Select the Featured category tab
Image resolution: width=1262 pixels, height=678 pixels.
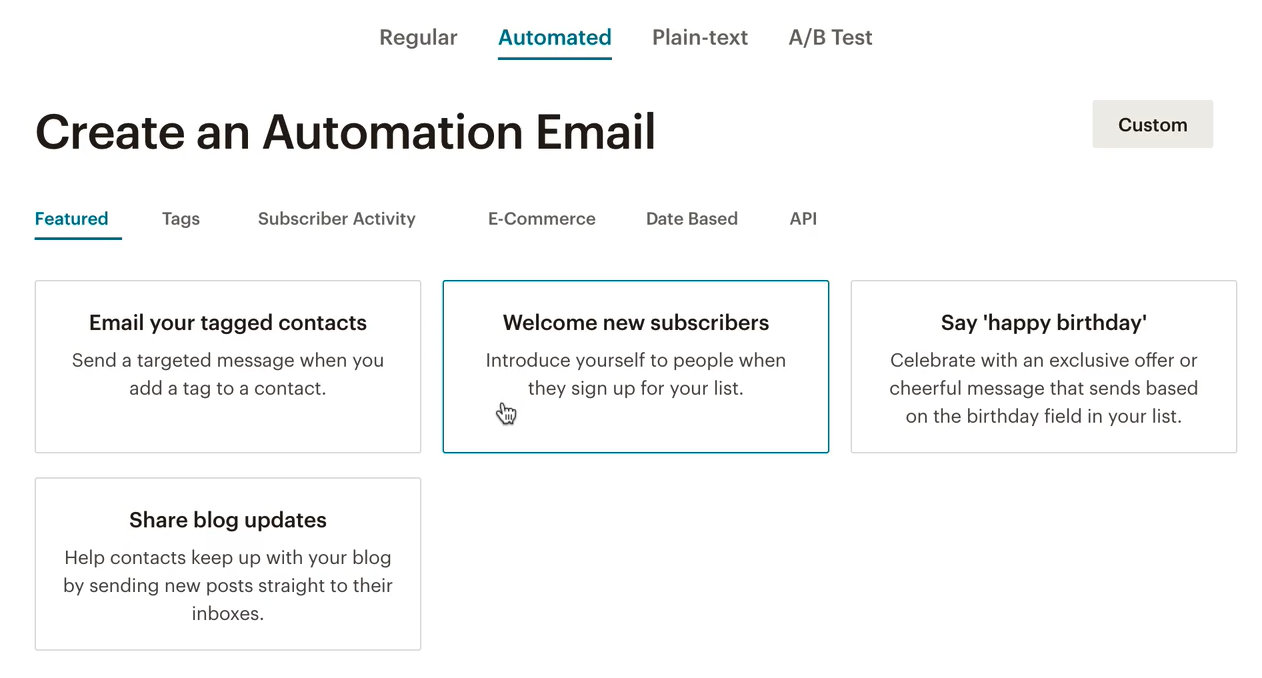point(71,219)
